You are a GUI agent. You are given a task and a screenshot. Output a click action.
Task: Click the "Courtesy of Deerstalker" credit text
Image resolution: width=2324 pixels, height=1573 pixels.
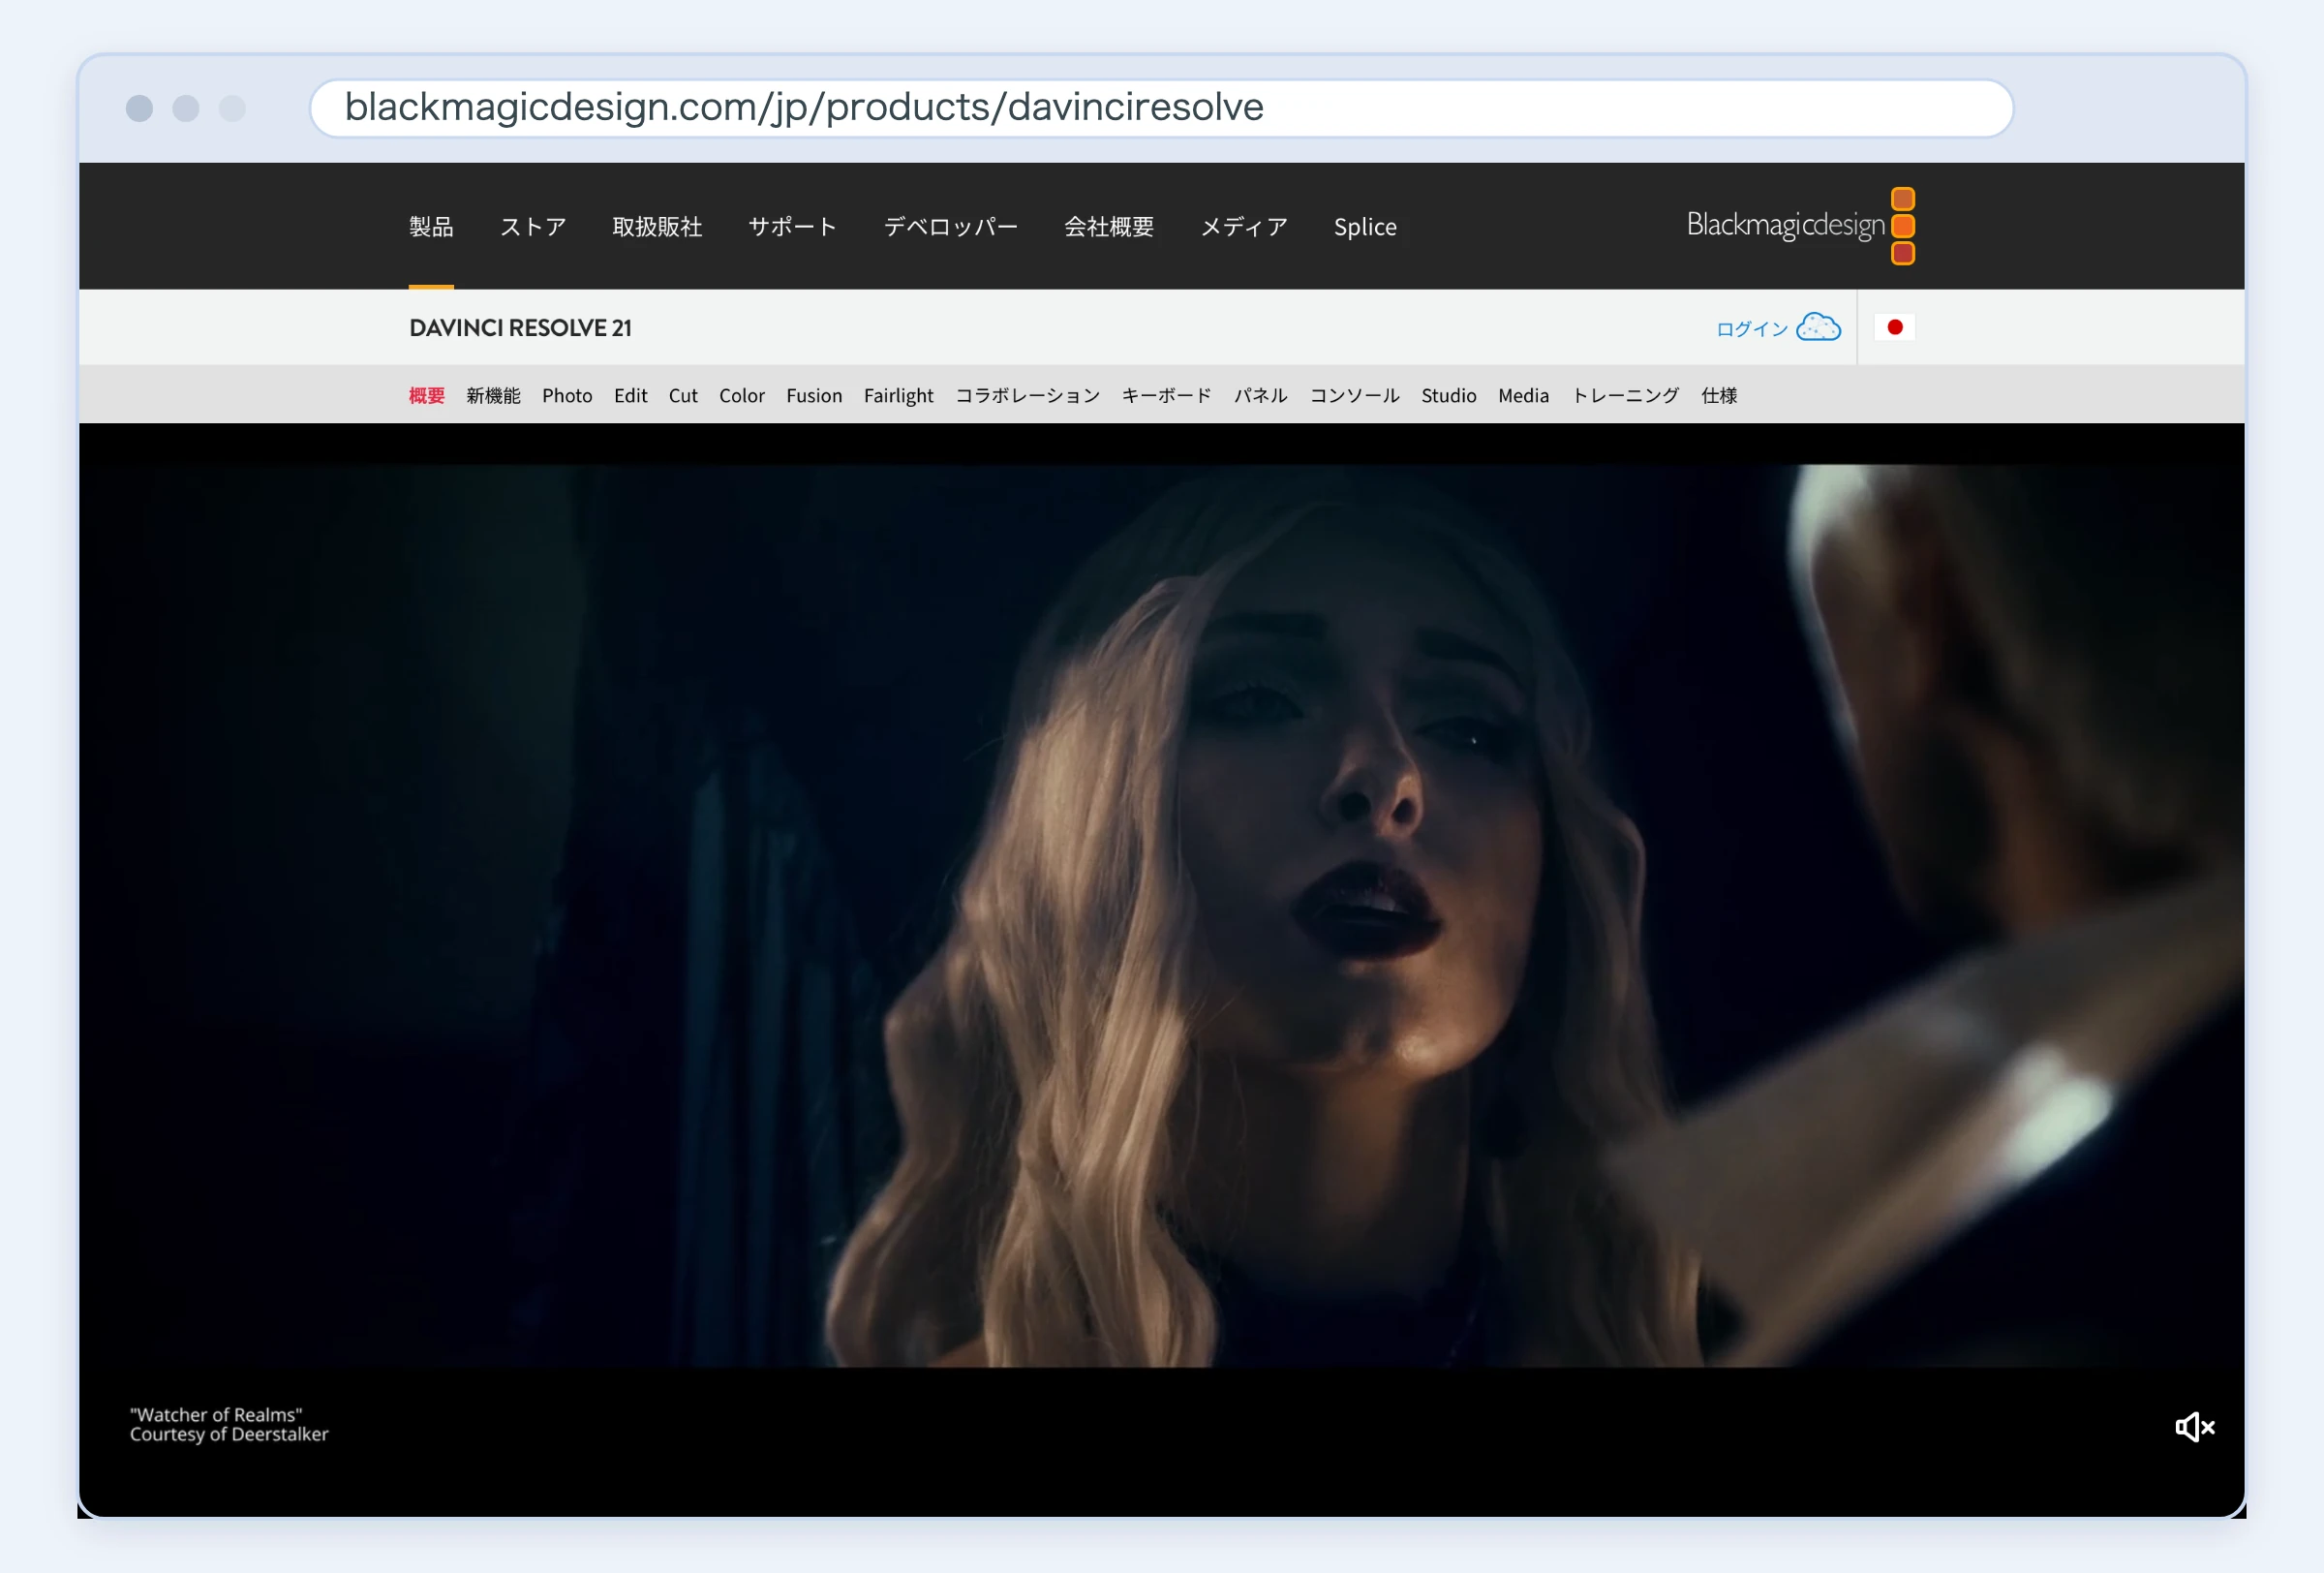229,1434
